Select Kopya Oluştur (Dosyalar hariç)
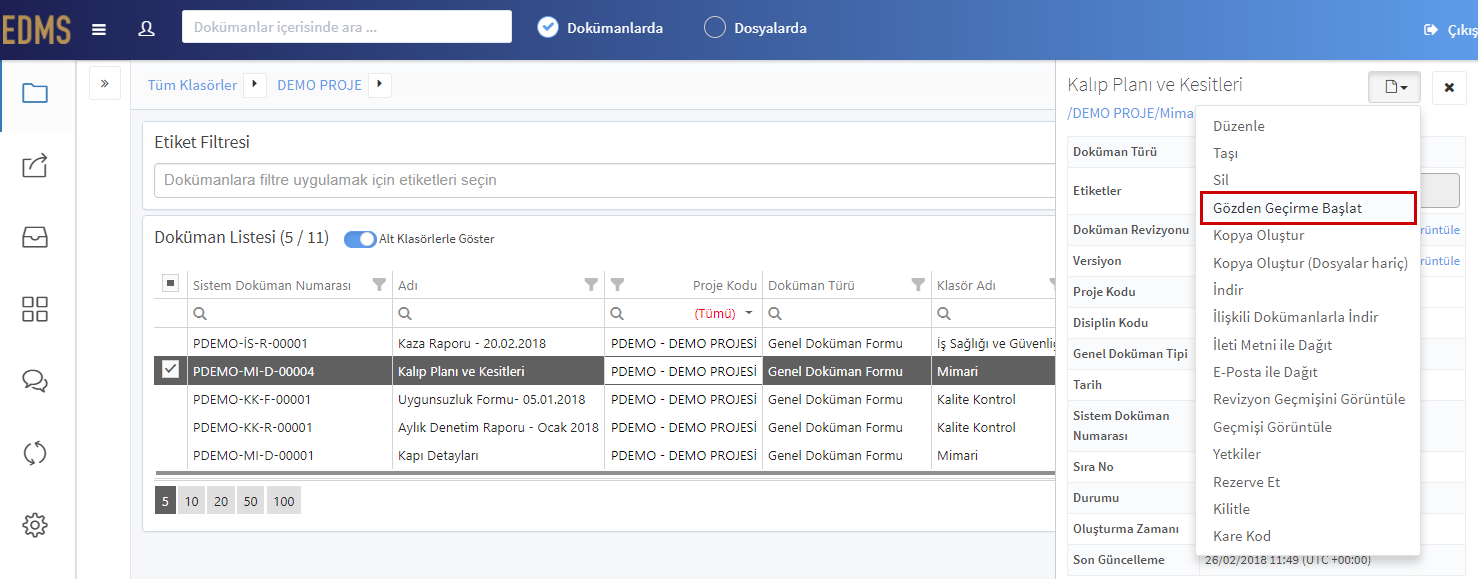Screen dimensions: 1478x579 point(1308,263)
